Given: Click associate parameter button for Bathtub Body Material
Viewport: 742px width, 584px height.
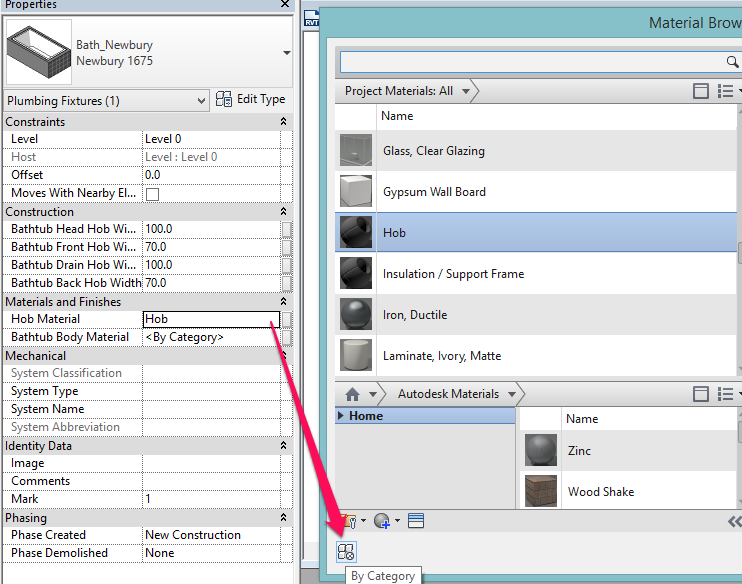Looking at the screenshot, I should (287, 337).
